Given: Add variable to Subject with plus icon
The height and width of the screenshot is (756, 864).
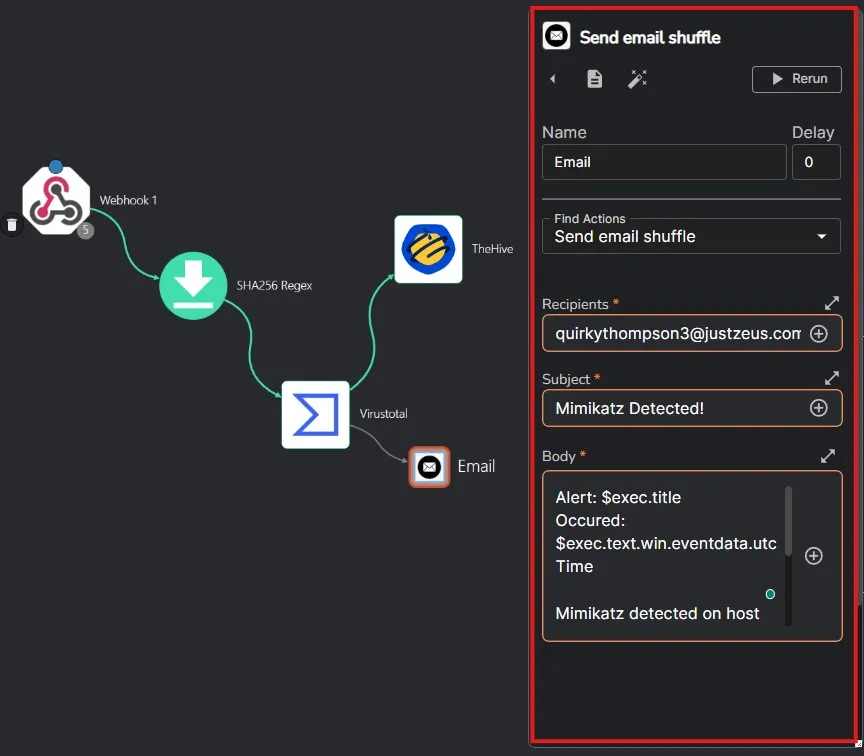Looking at the screenshot, I should (818, 408).
